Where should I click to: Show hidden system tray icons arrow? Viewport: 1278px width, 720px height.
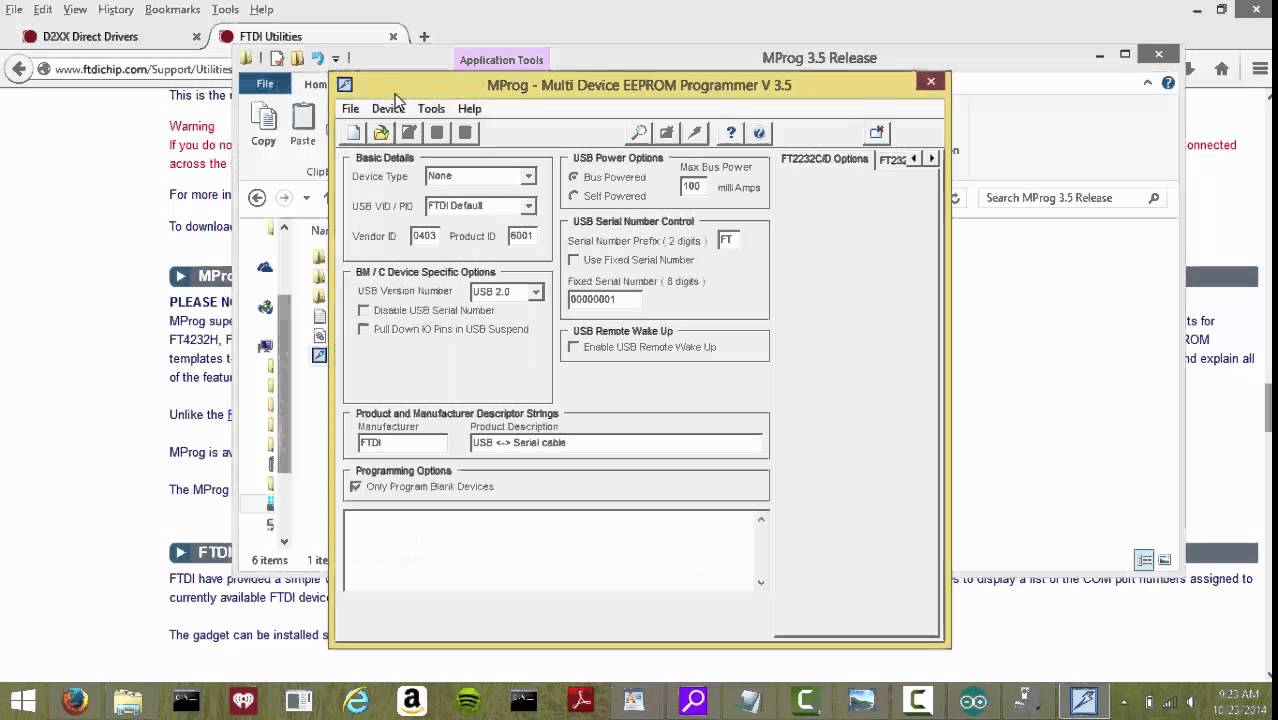[1123, 702]
